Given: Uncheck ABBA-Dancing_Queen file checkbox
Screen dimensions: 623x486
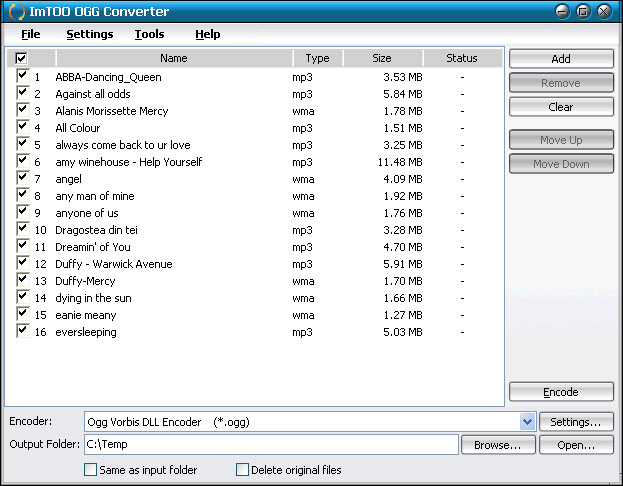Looking at the screenshot, I should [x=23, y=76].
